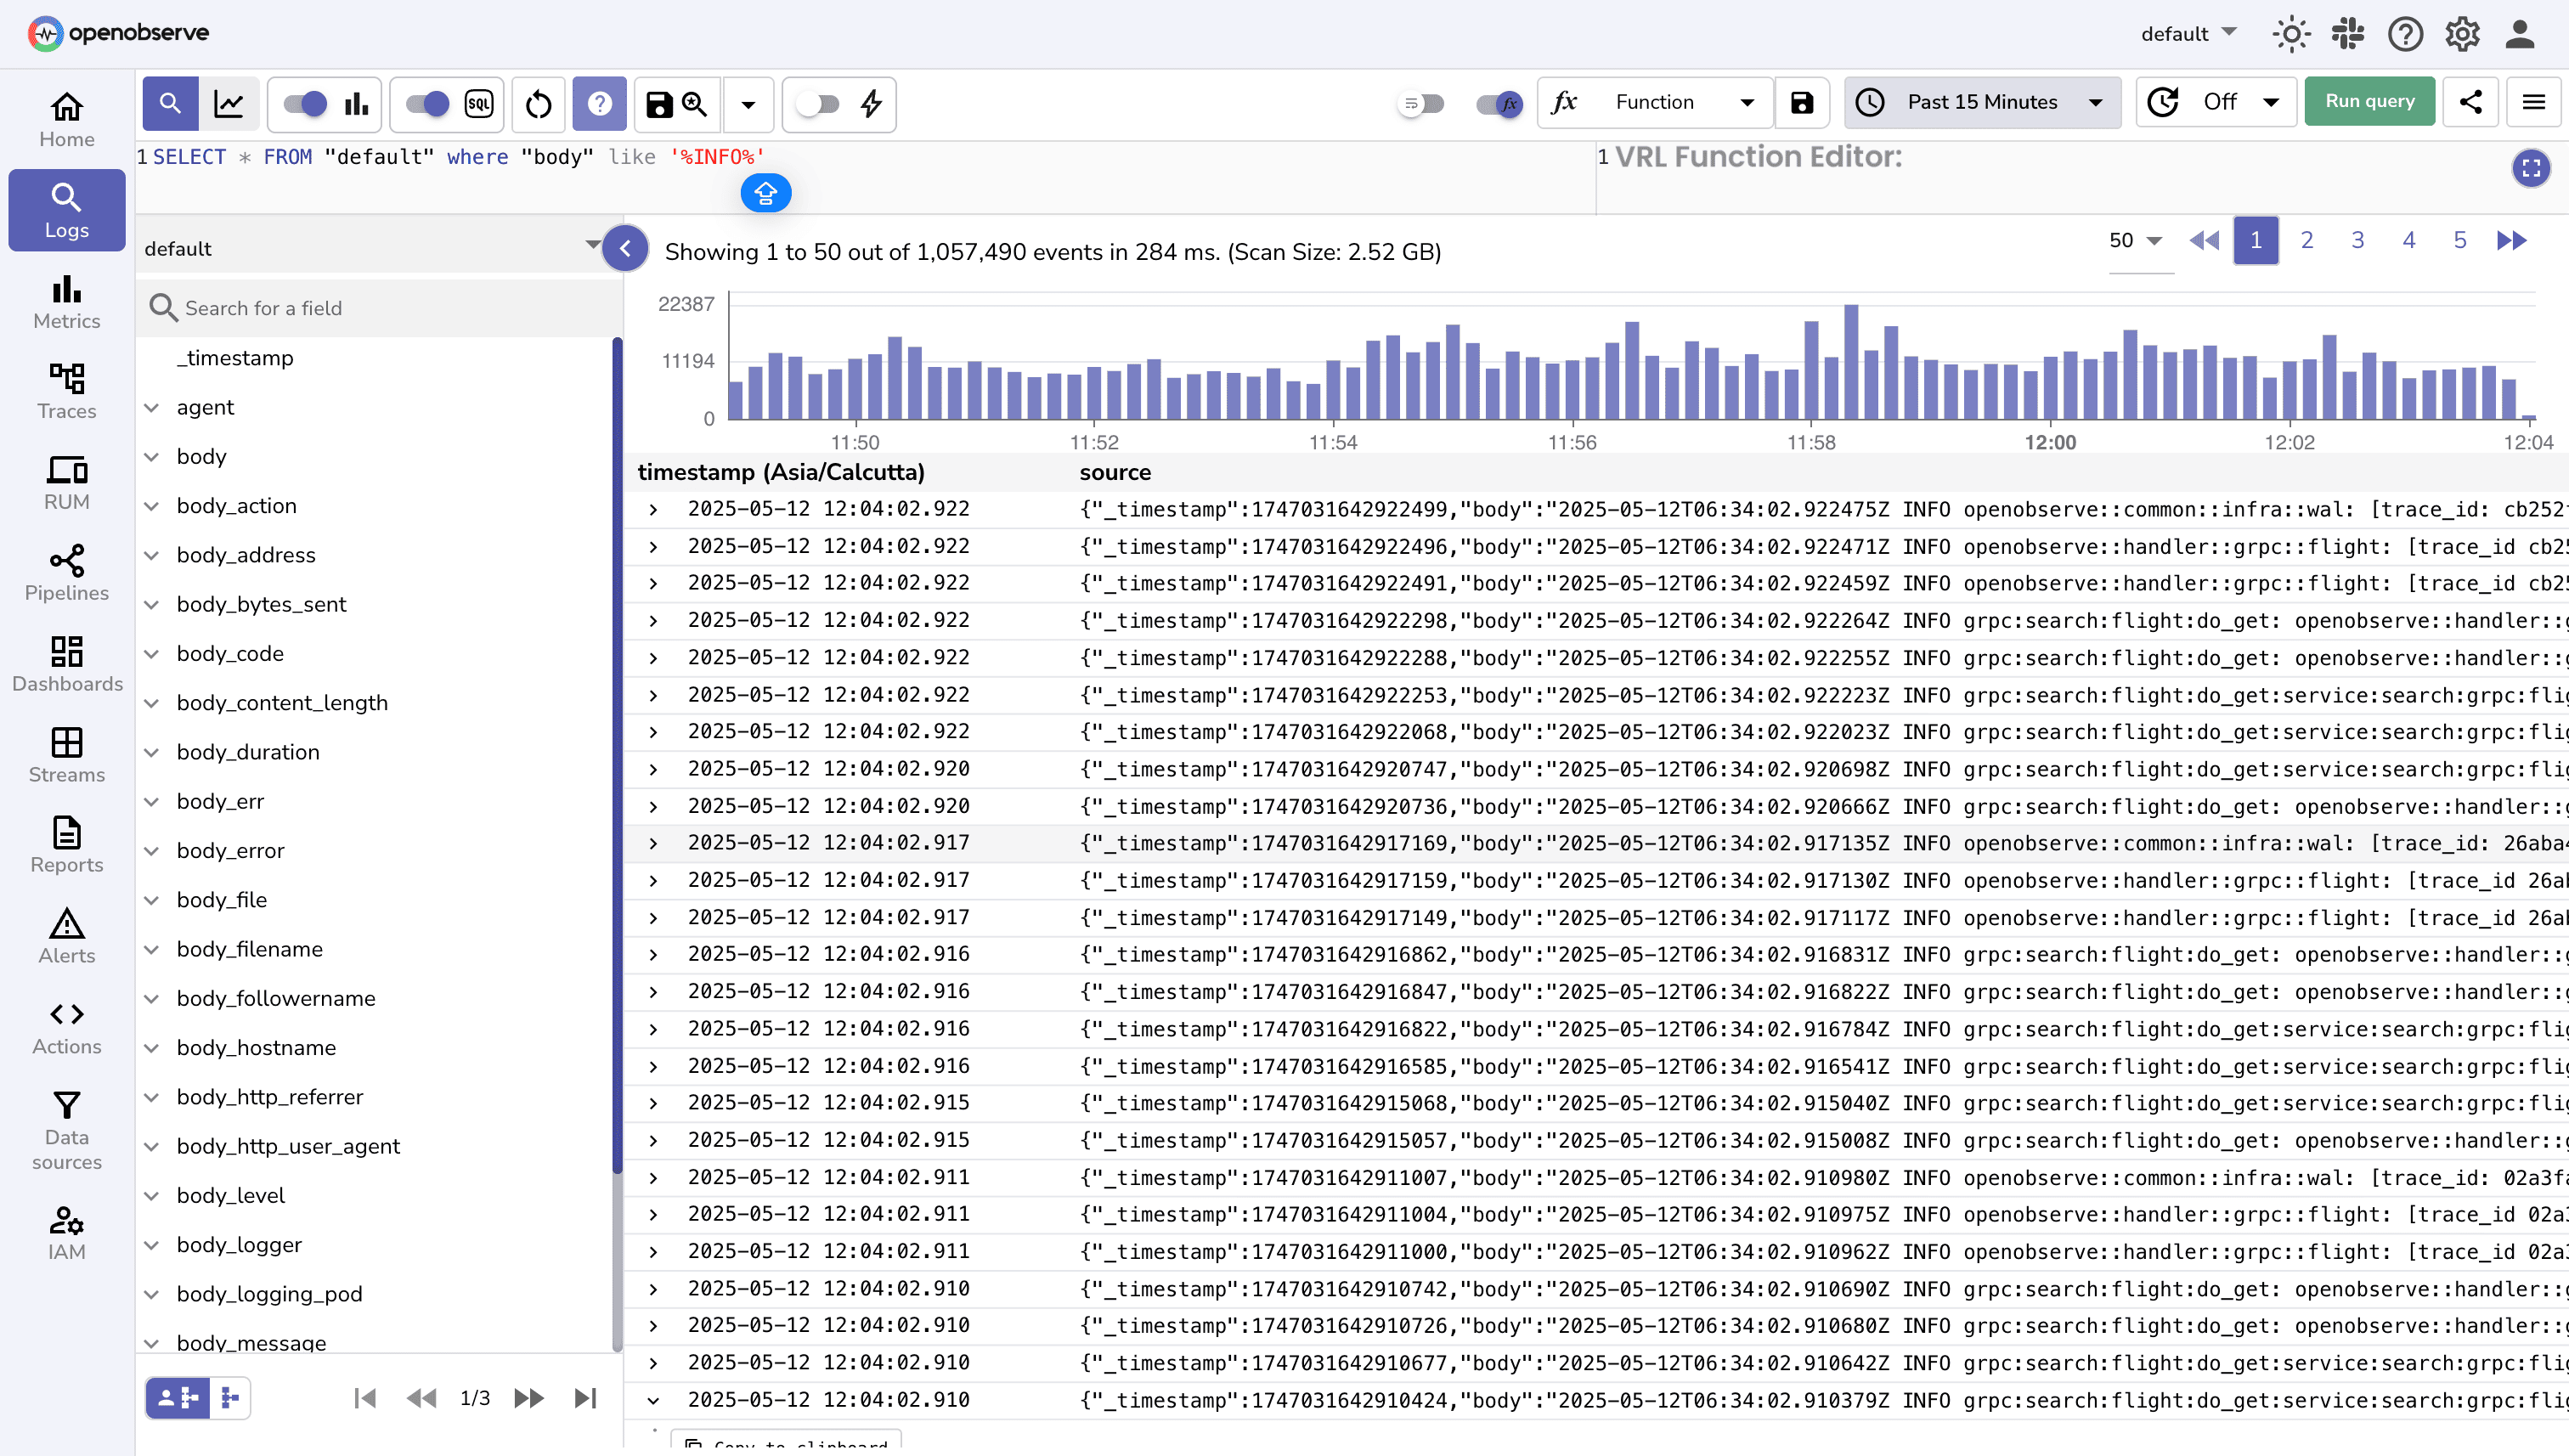Image resolution: width=2569 pixels, height=1456 pixels.
Task: Disable the SQL mode toggle
Action: (x=430, y=103)
